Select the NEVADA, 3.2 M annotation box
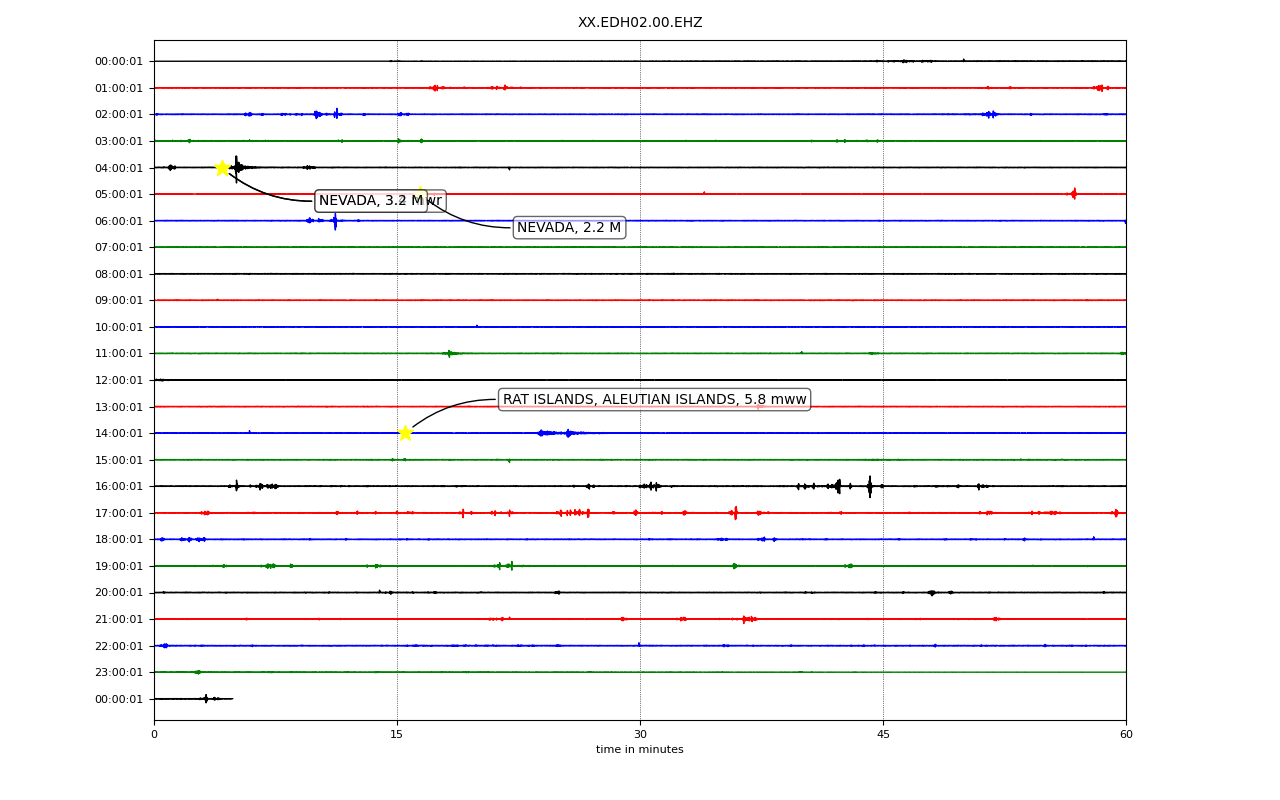The image size is (1280, 800). coord(380,201)
